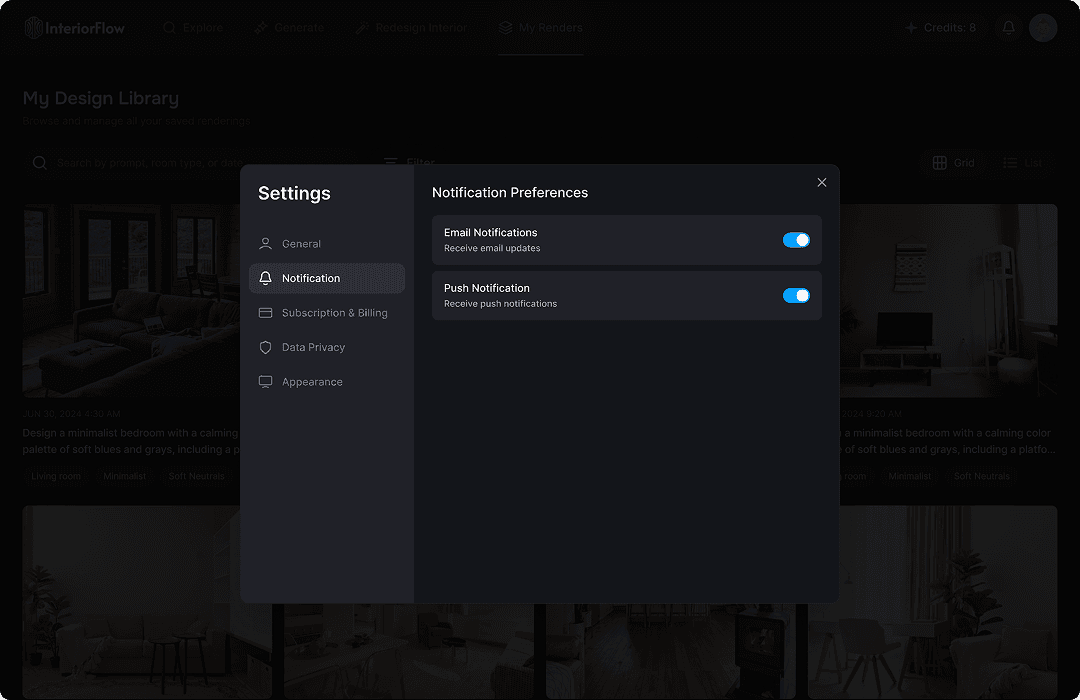The image size is (1080, 700).
Task: Open notifications with the top-right bell icon
Action: (1008, 27)
